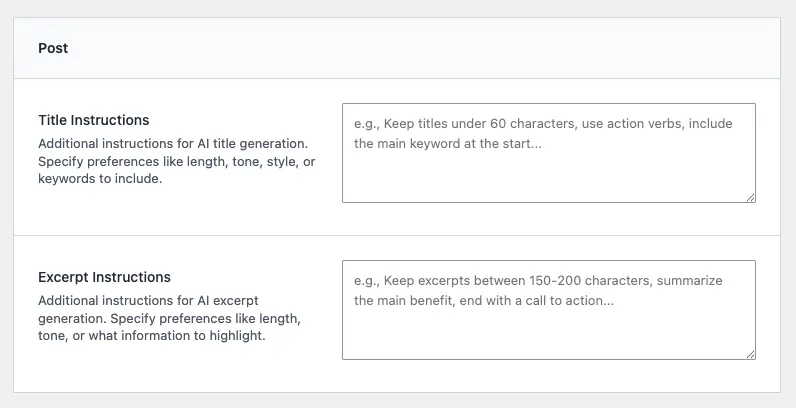
Task: Click the AI title generation description text
Action: [172, 144]
